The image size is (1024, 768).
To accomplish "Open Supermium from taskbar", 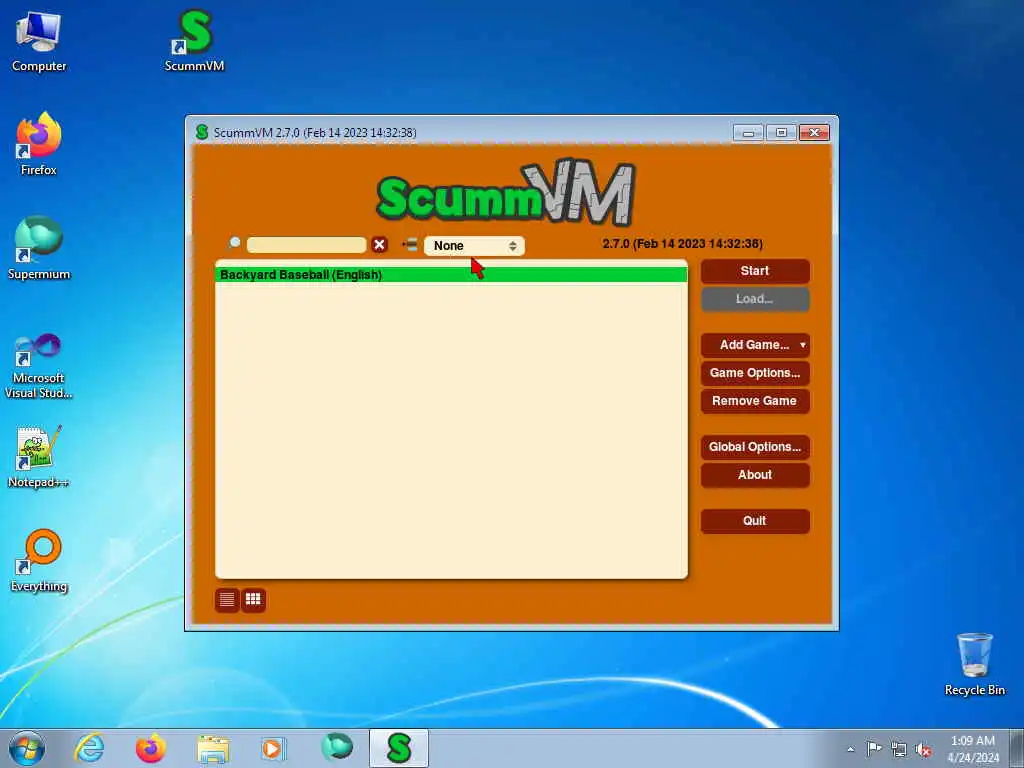I will 337,747.
